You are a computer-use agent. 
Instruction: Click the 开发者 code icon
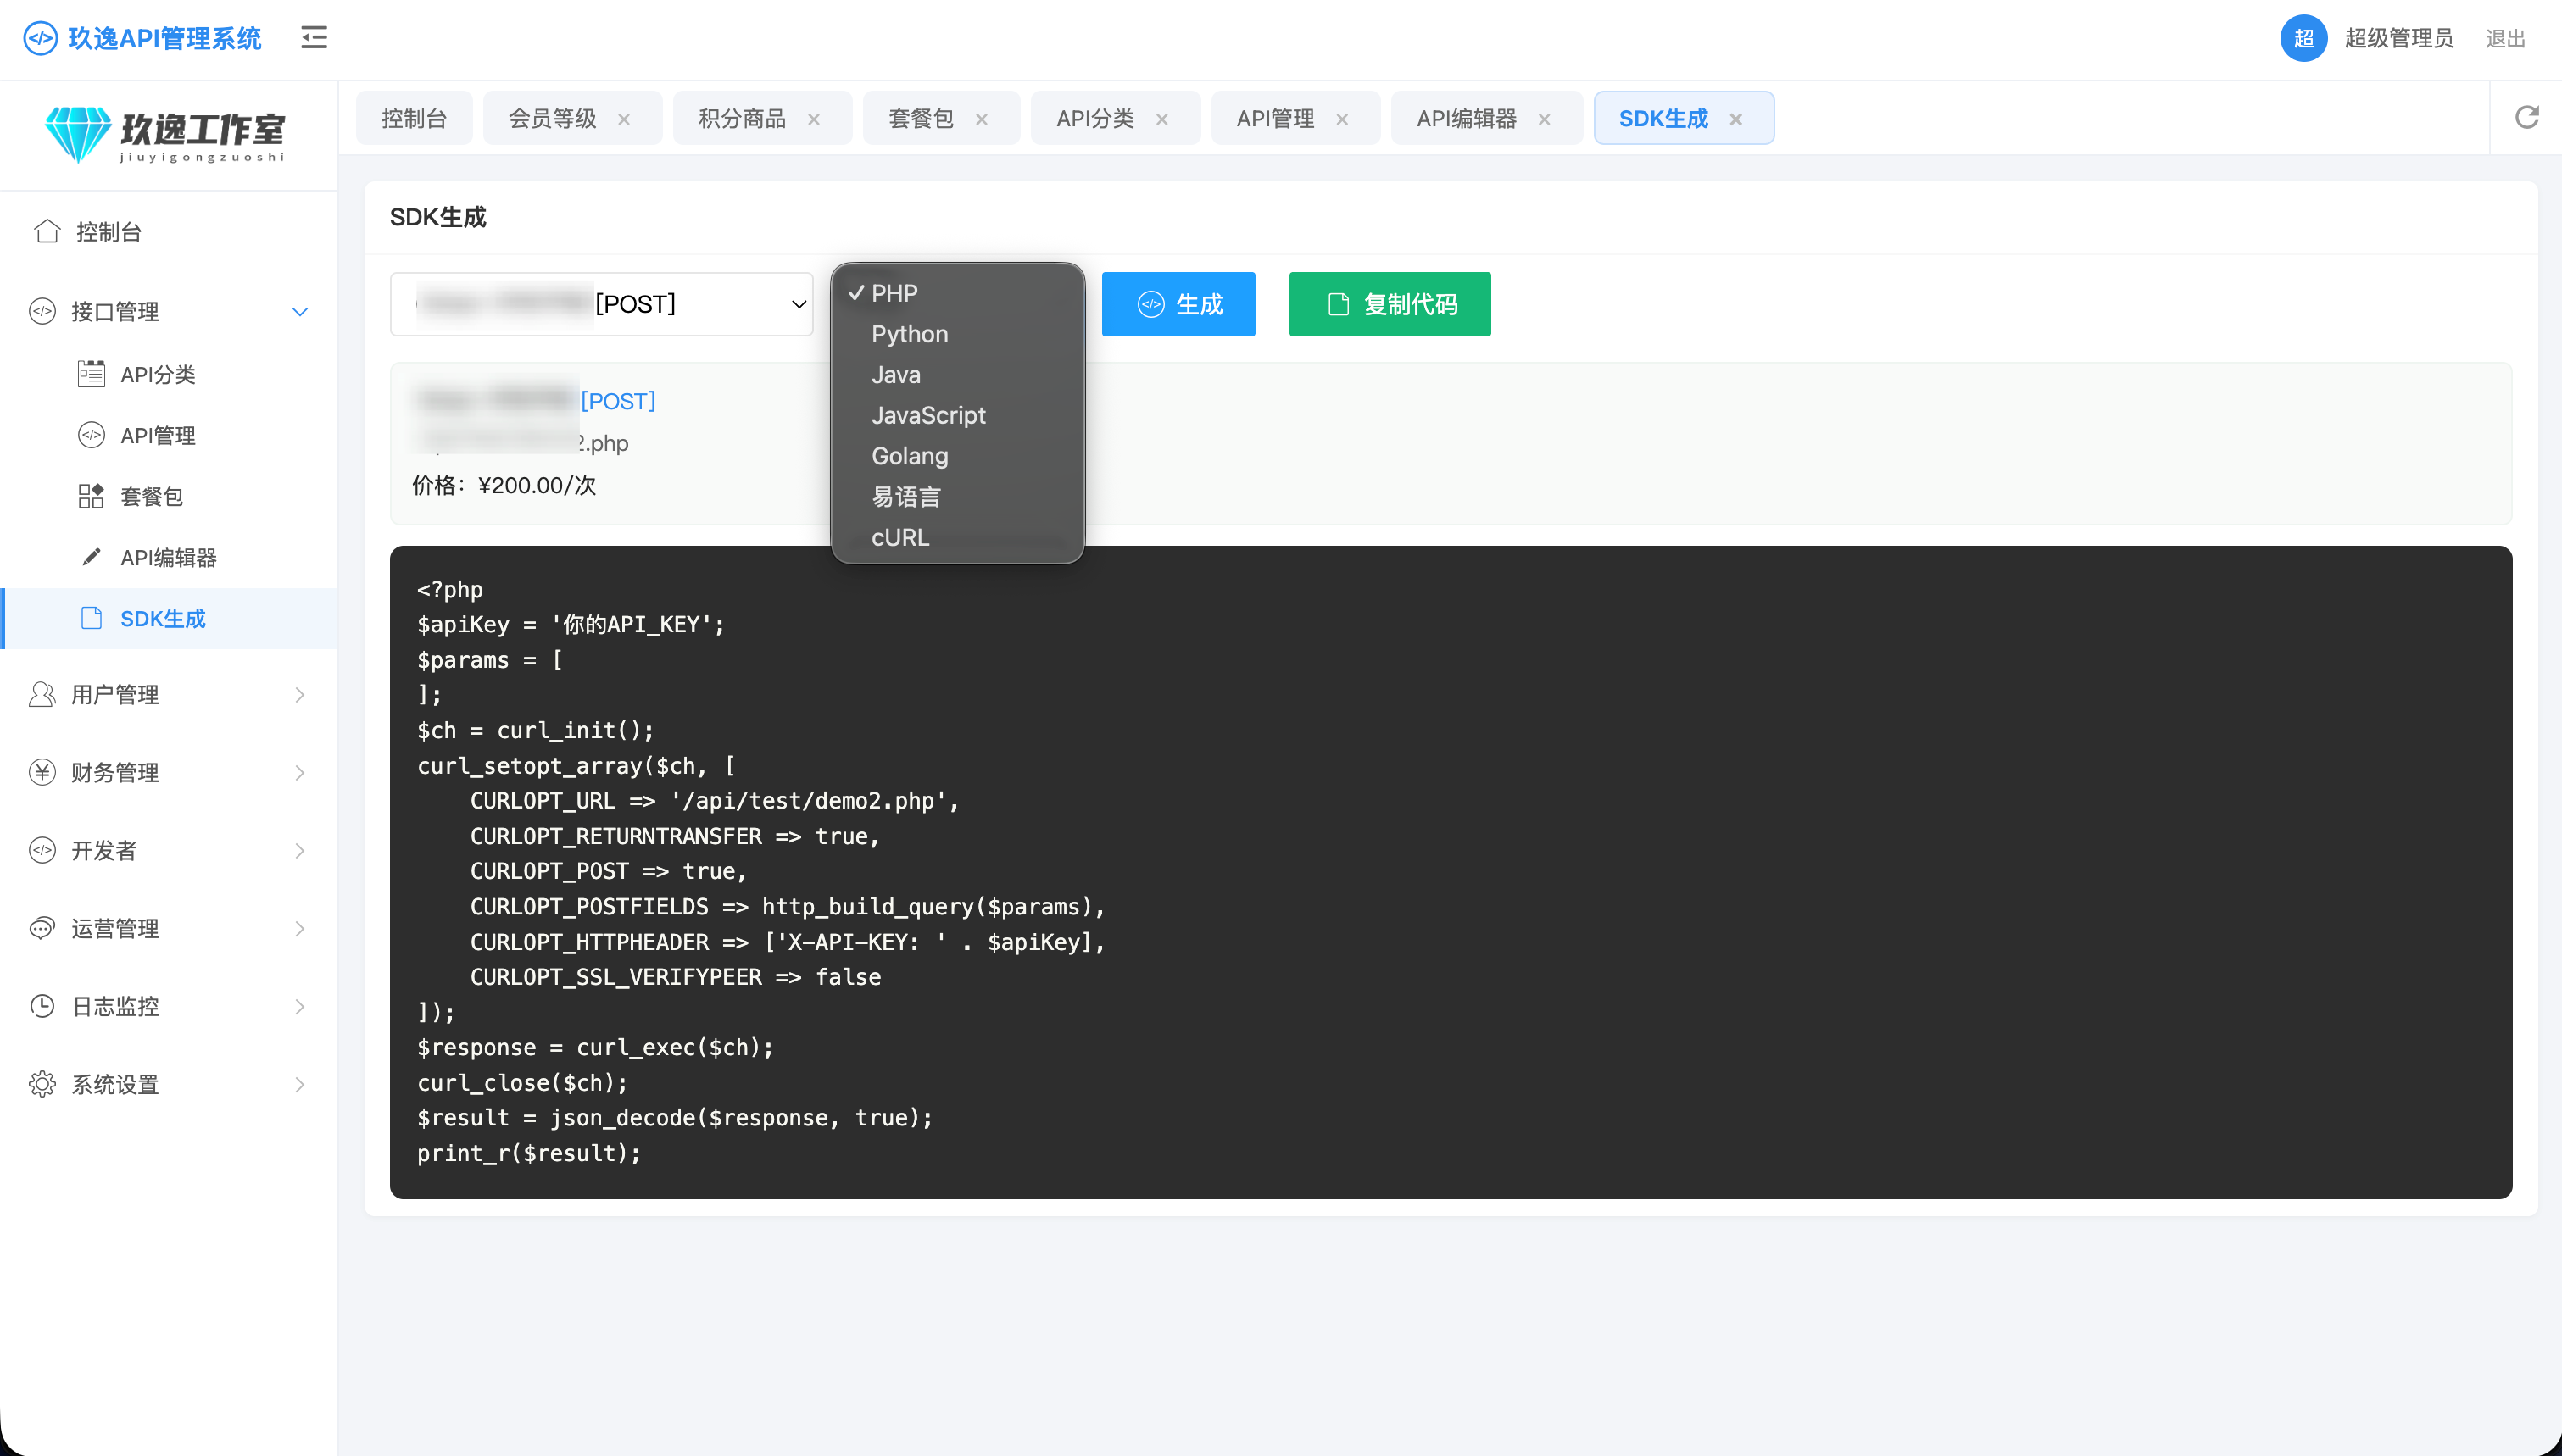pos(42,850)
